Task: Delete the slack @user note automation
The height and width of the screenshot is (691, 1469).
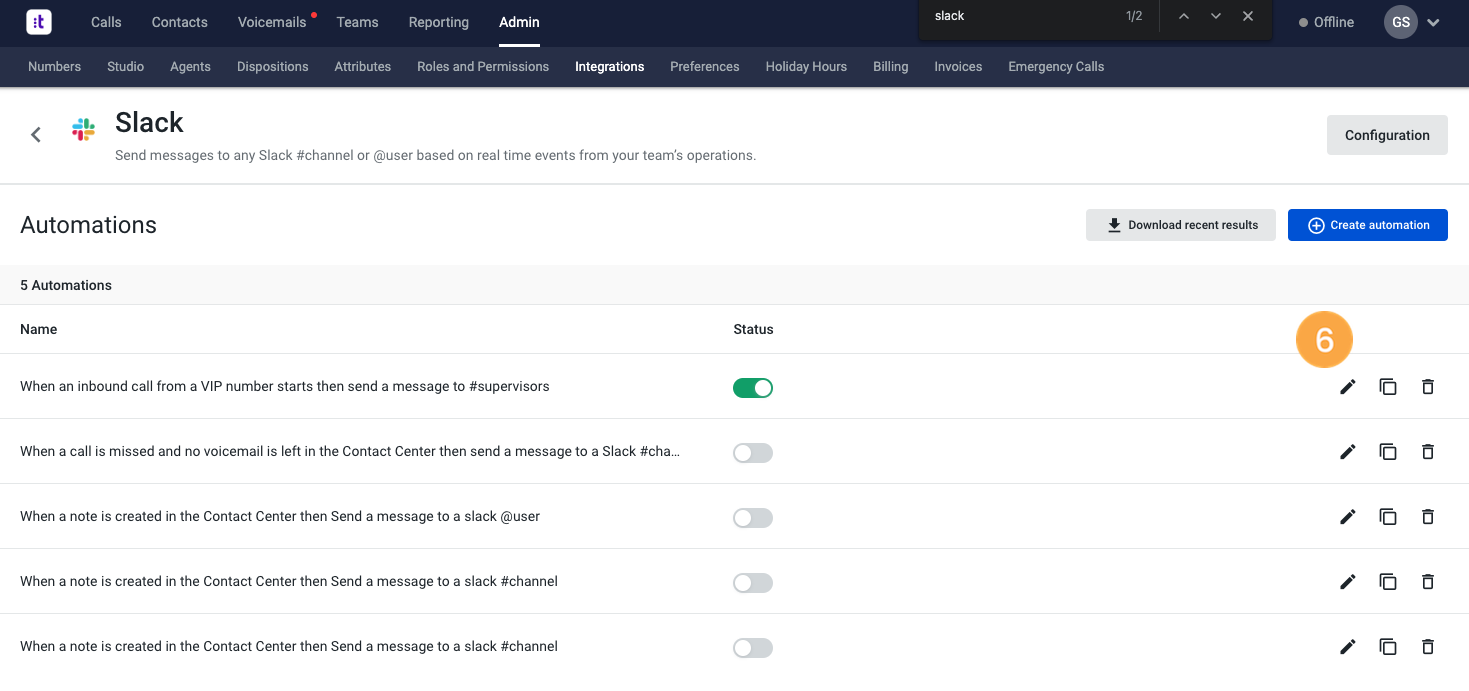Action: pyautogui.click(x=1428, y=517)
